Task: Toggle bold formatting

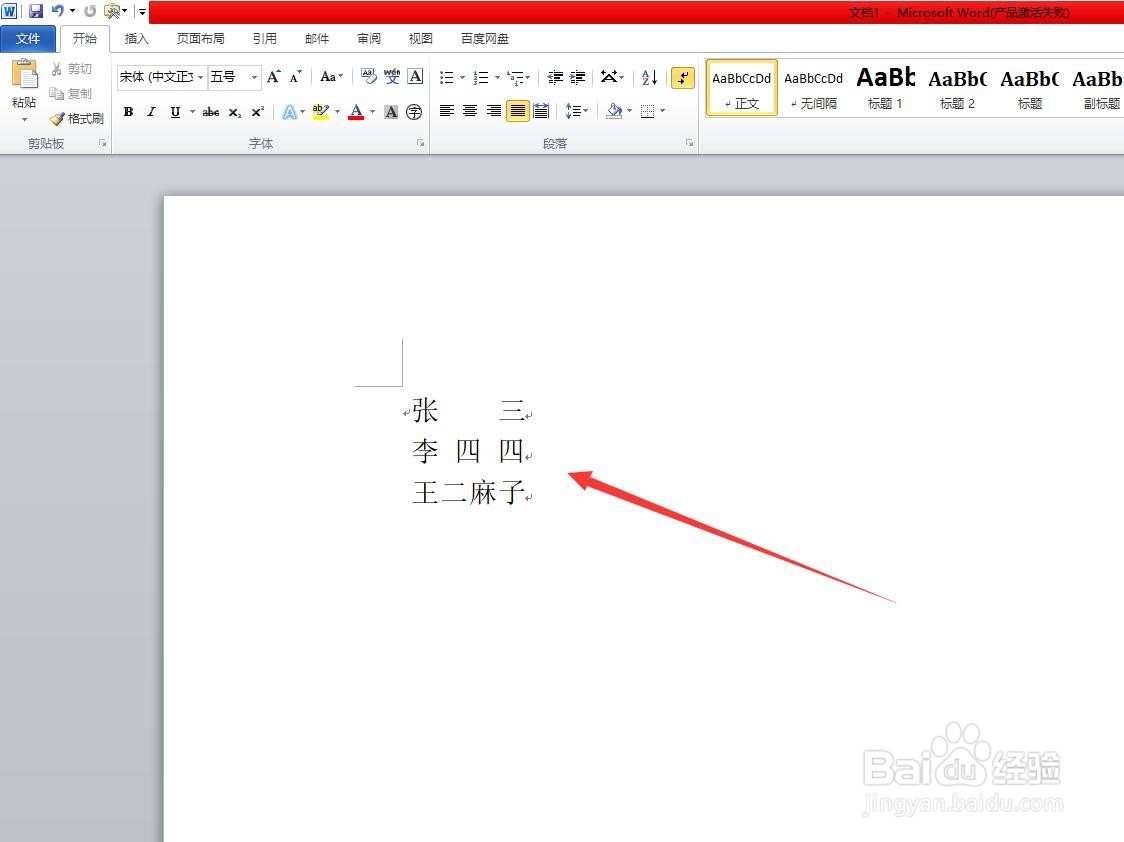Action: tap(128, 112)
